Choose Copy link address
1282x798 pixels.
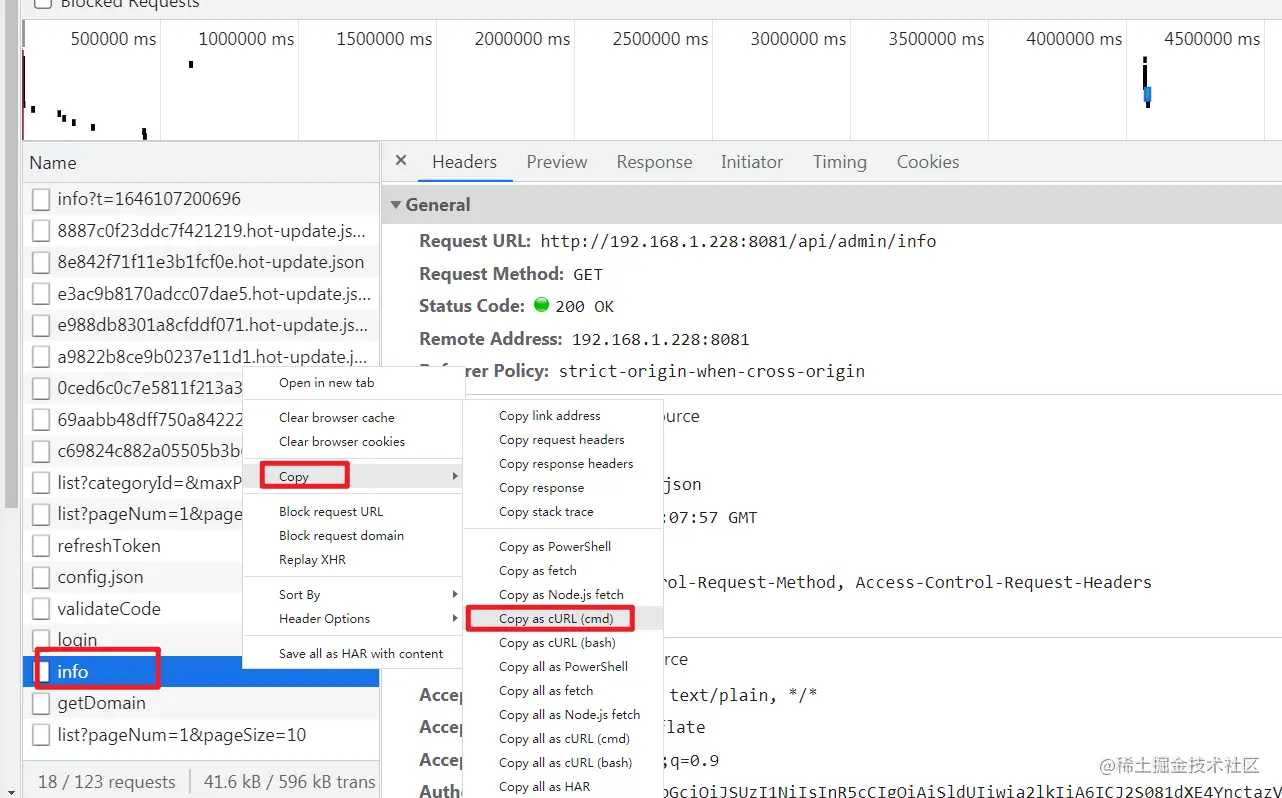tap(563, 416)
